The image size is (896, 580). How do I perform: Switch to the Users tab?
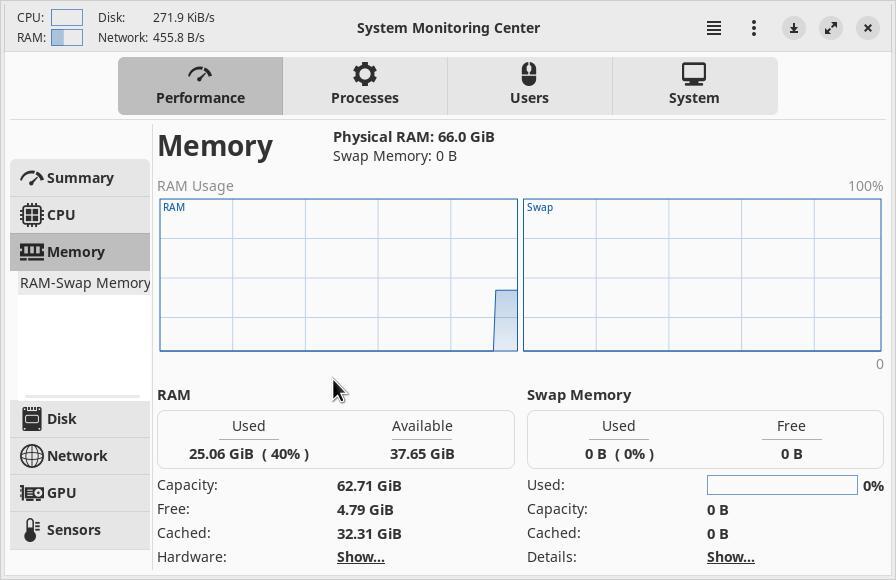[529, 86]
